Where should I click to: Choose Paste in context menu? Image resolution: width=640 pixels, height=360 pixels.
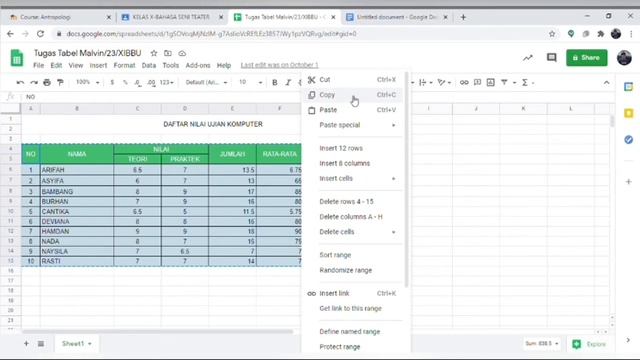(353, 110)
